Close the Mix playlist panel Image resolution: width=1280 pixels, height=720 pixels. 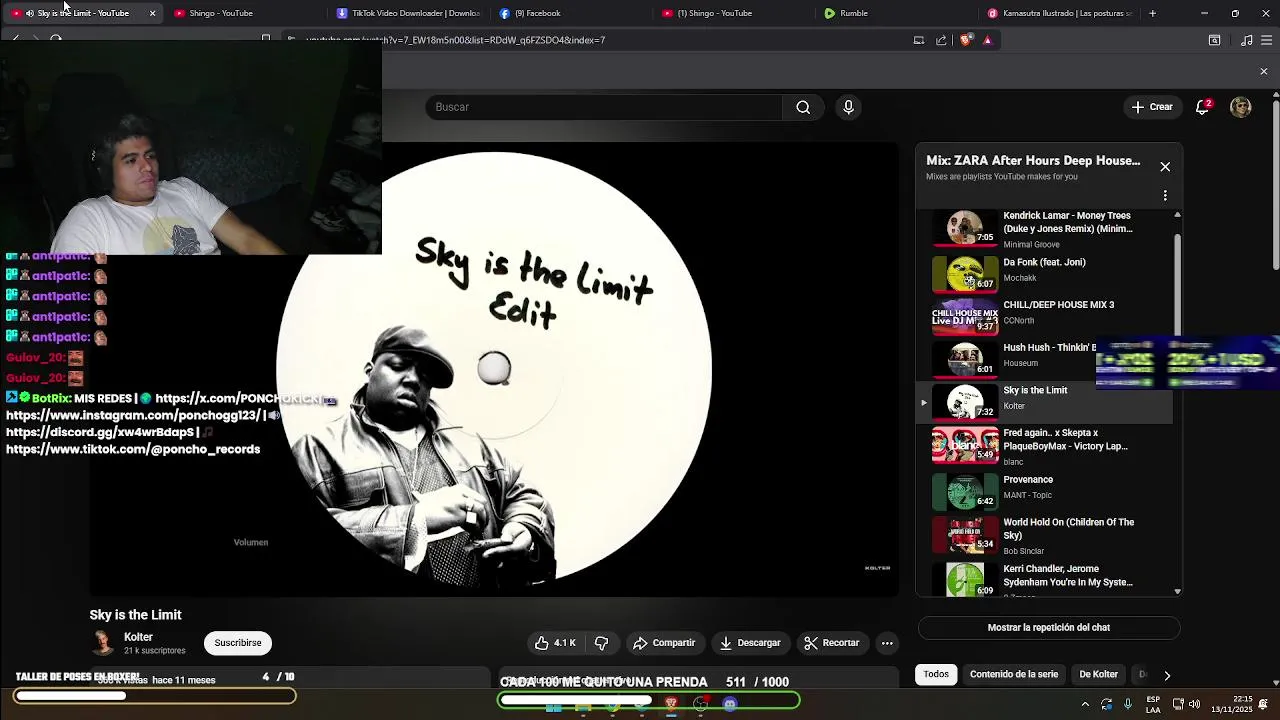click(x=1165, y=167)
